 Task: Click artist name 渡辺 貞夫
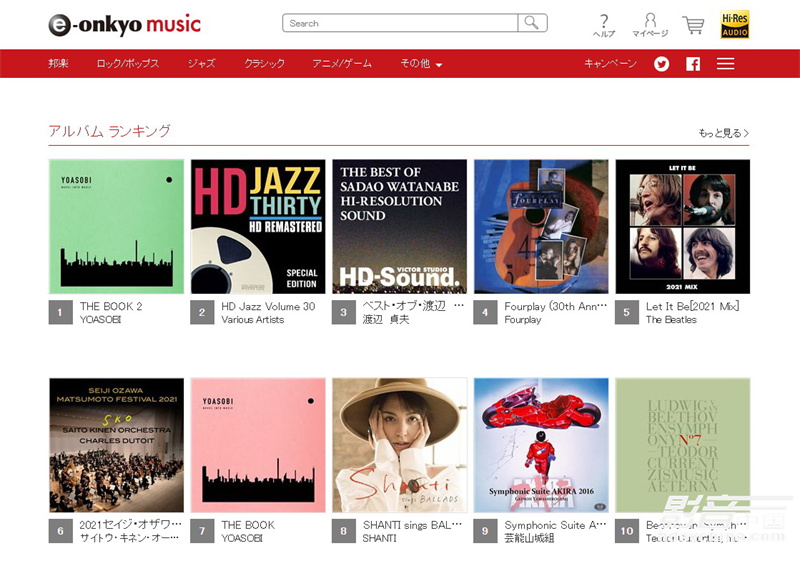[x=386, y=320]
